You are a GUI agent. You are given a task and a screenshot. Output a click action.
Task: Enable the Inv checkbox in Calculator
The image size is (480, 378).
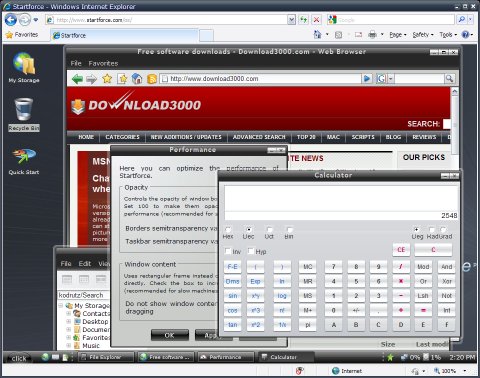(x=228, y=251)
